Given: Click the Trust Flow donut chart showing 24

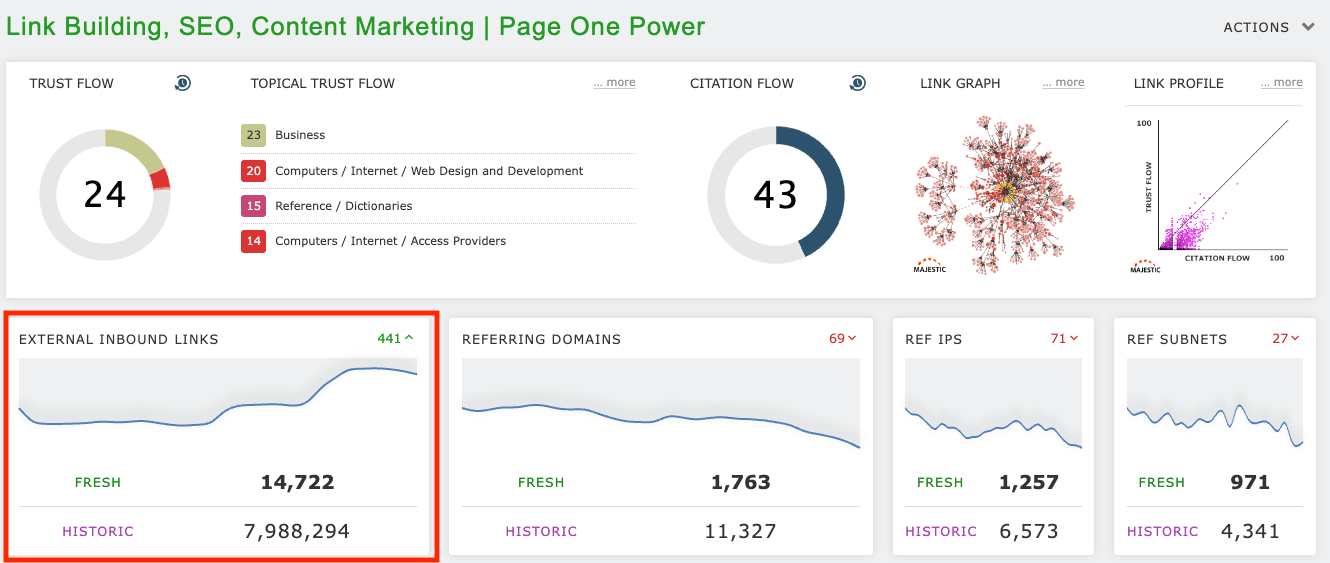Looking at the screenshot, I should coord(105,195).
